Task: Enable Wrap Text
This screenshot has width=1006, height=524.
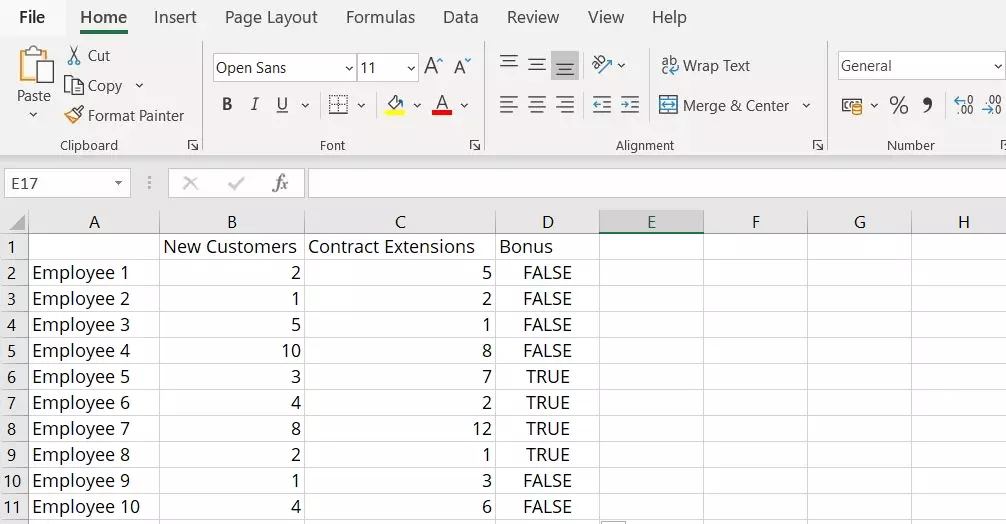Action: (x=705, y=65)
